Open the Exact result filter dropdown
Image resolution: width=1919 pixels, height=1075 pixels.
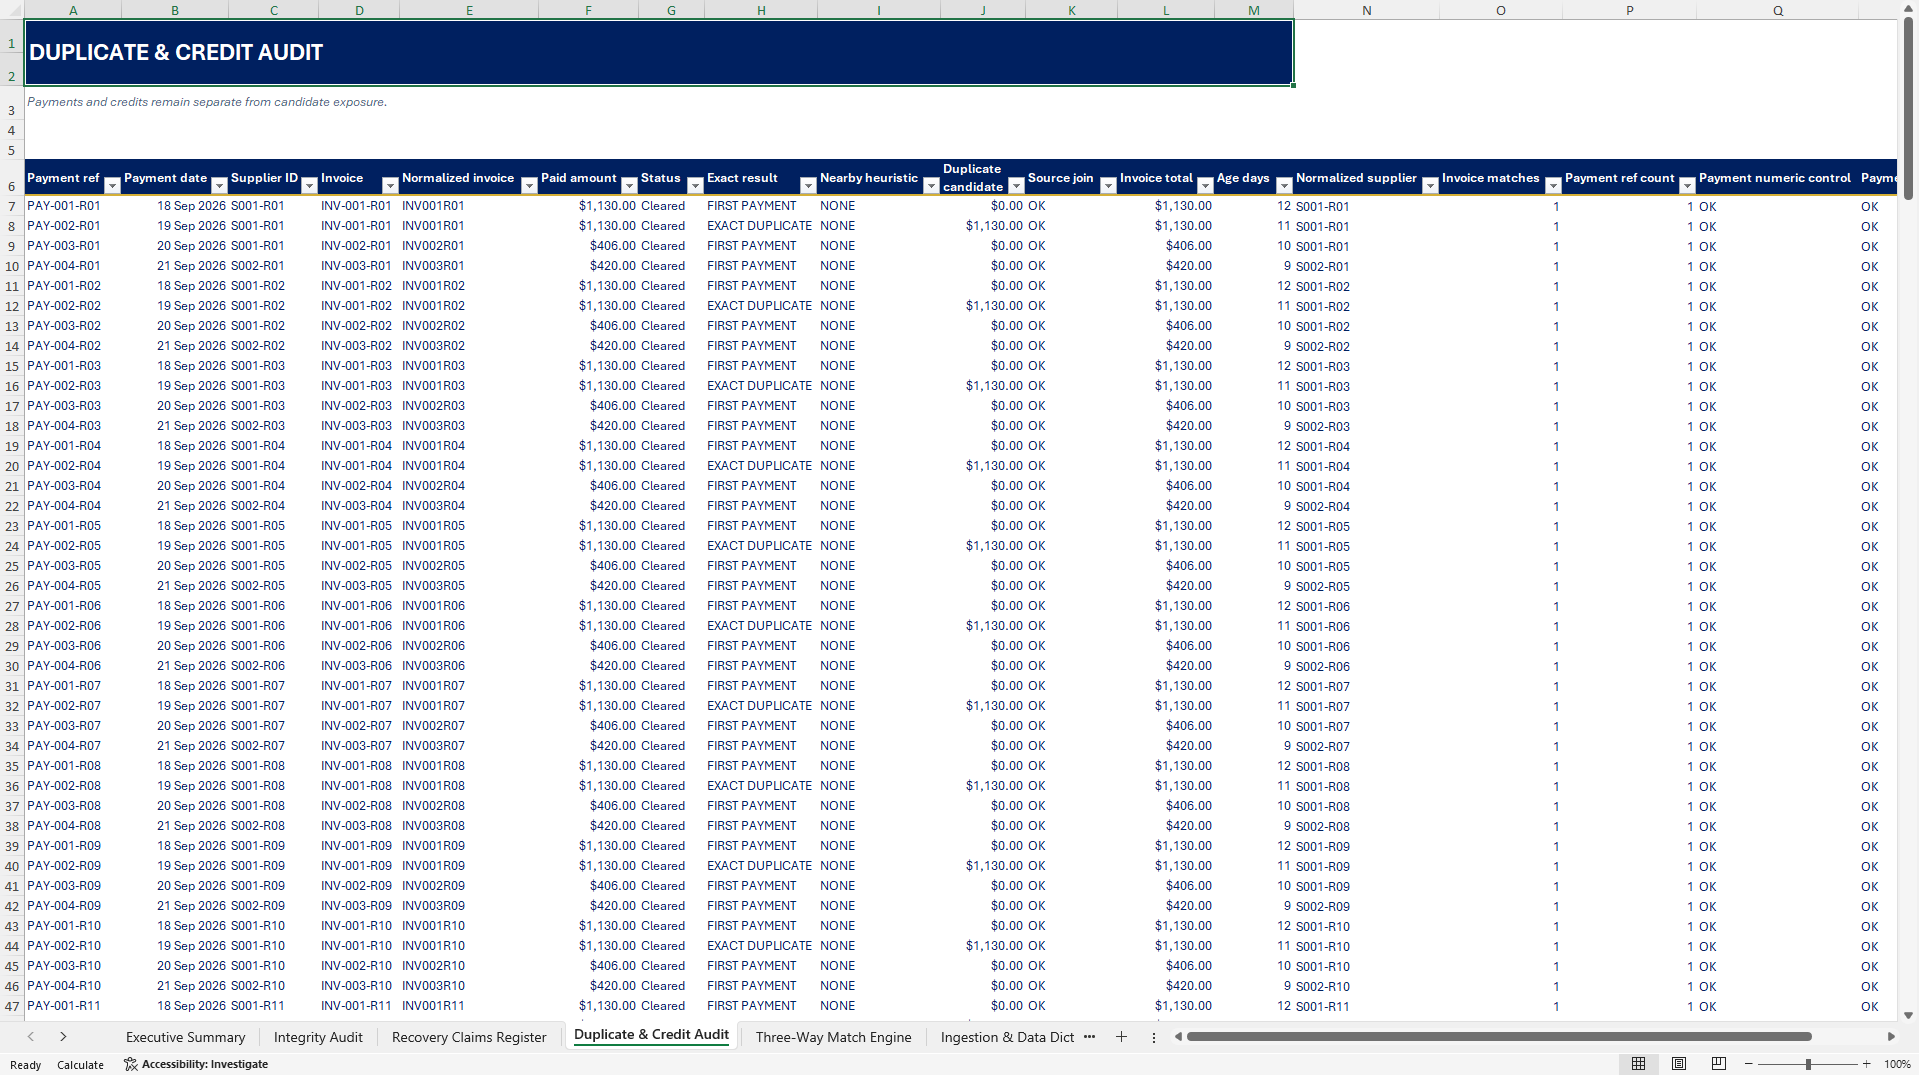[x=808, y=186]
